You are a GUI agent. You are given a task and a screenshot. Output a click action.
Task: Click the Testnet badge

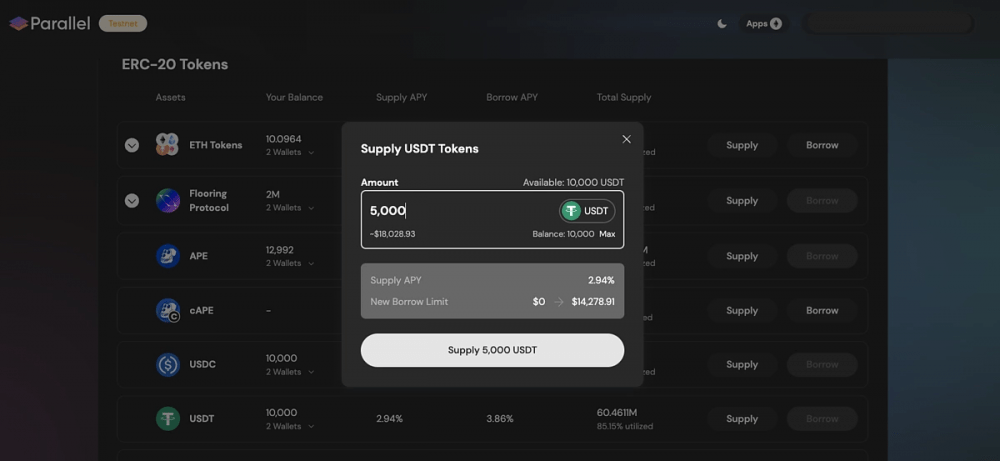point(123,24)
